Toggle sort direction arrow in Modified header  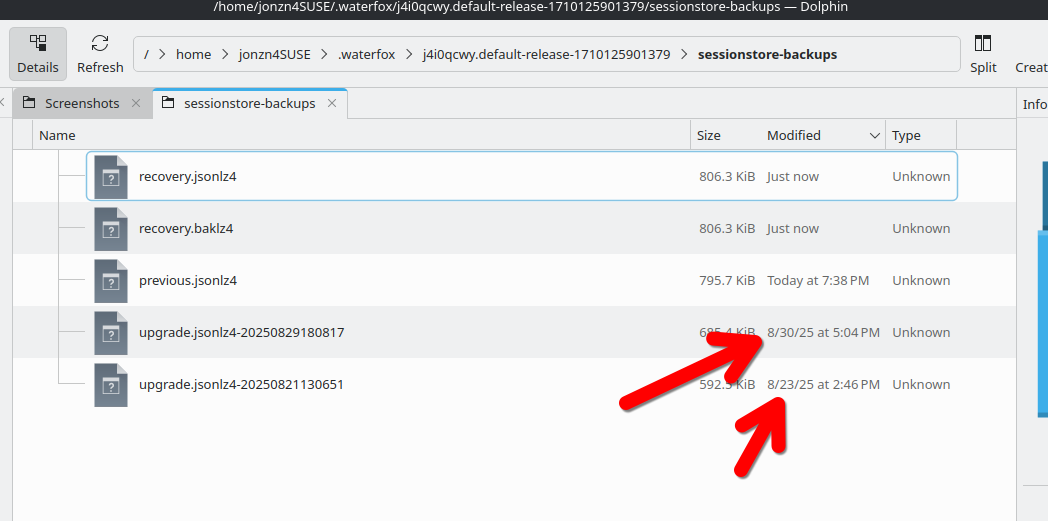click(x=874, y=136)
